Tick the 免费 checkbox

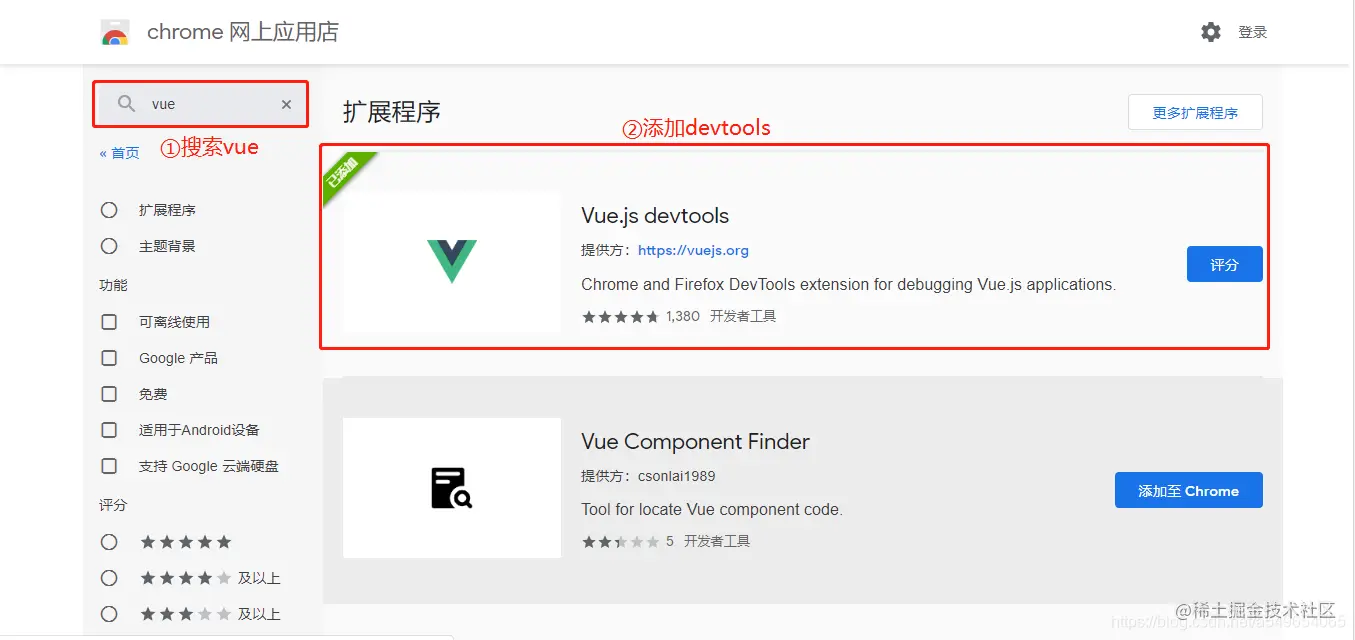[109, 394]
